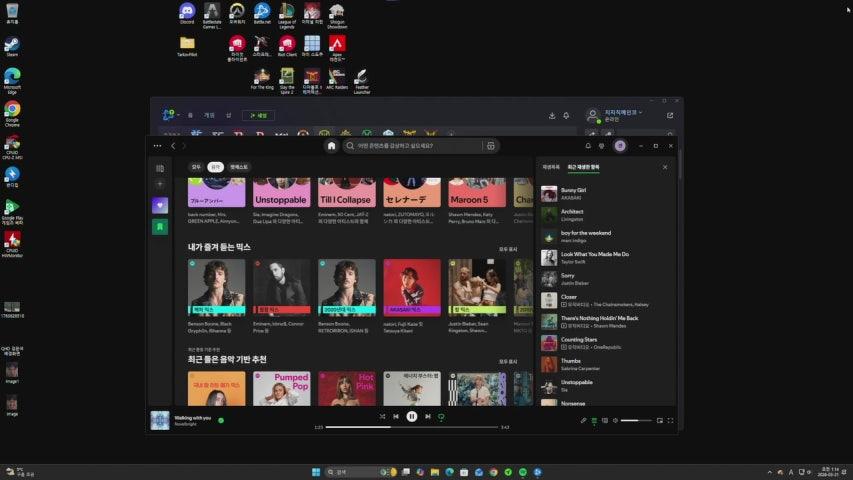
Task: Toggle the repeat mode button
Action: (442, 416)
